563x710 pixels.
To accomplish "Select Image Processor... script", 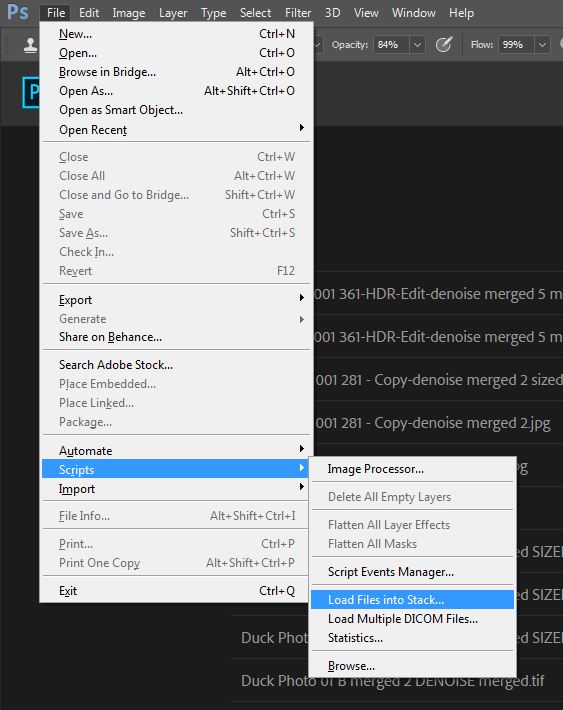I will pyautogui.click(x=412, y=469).
